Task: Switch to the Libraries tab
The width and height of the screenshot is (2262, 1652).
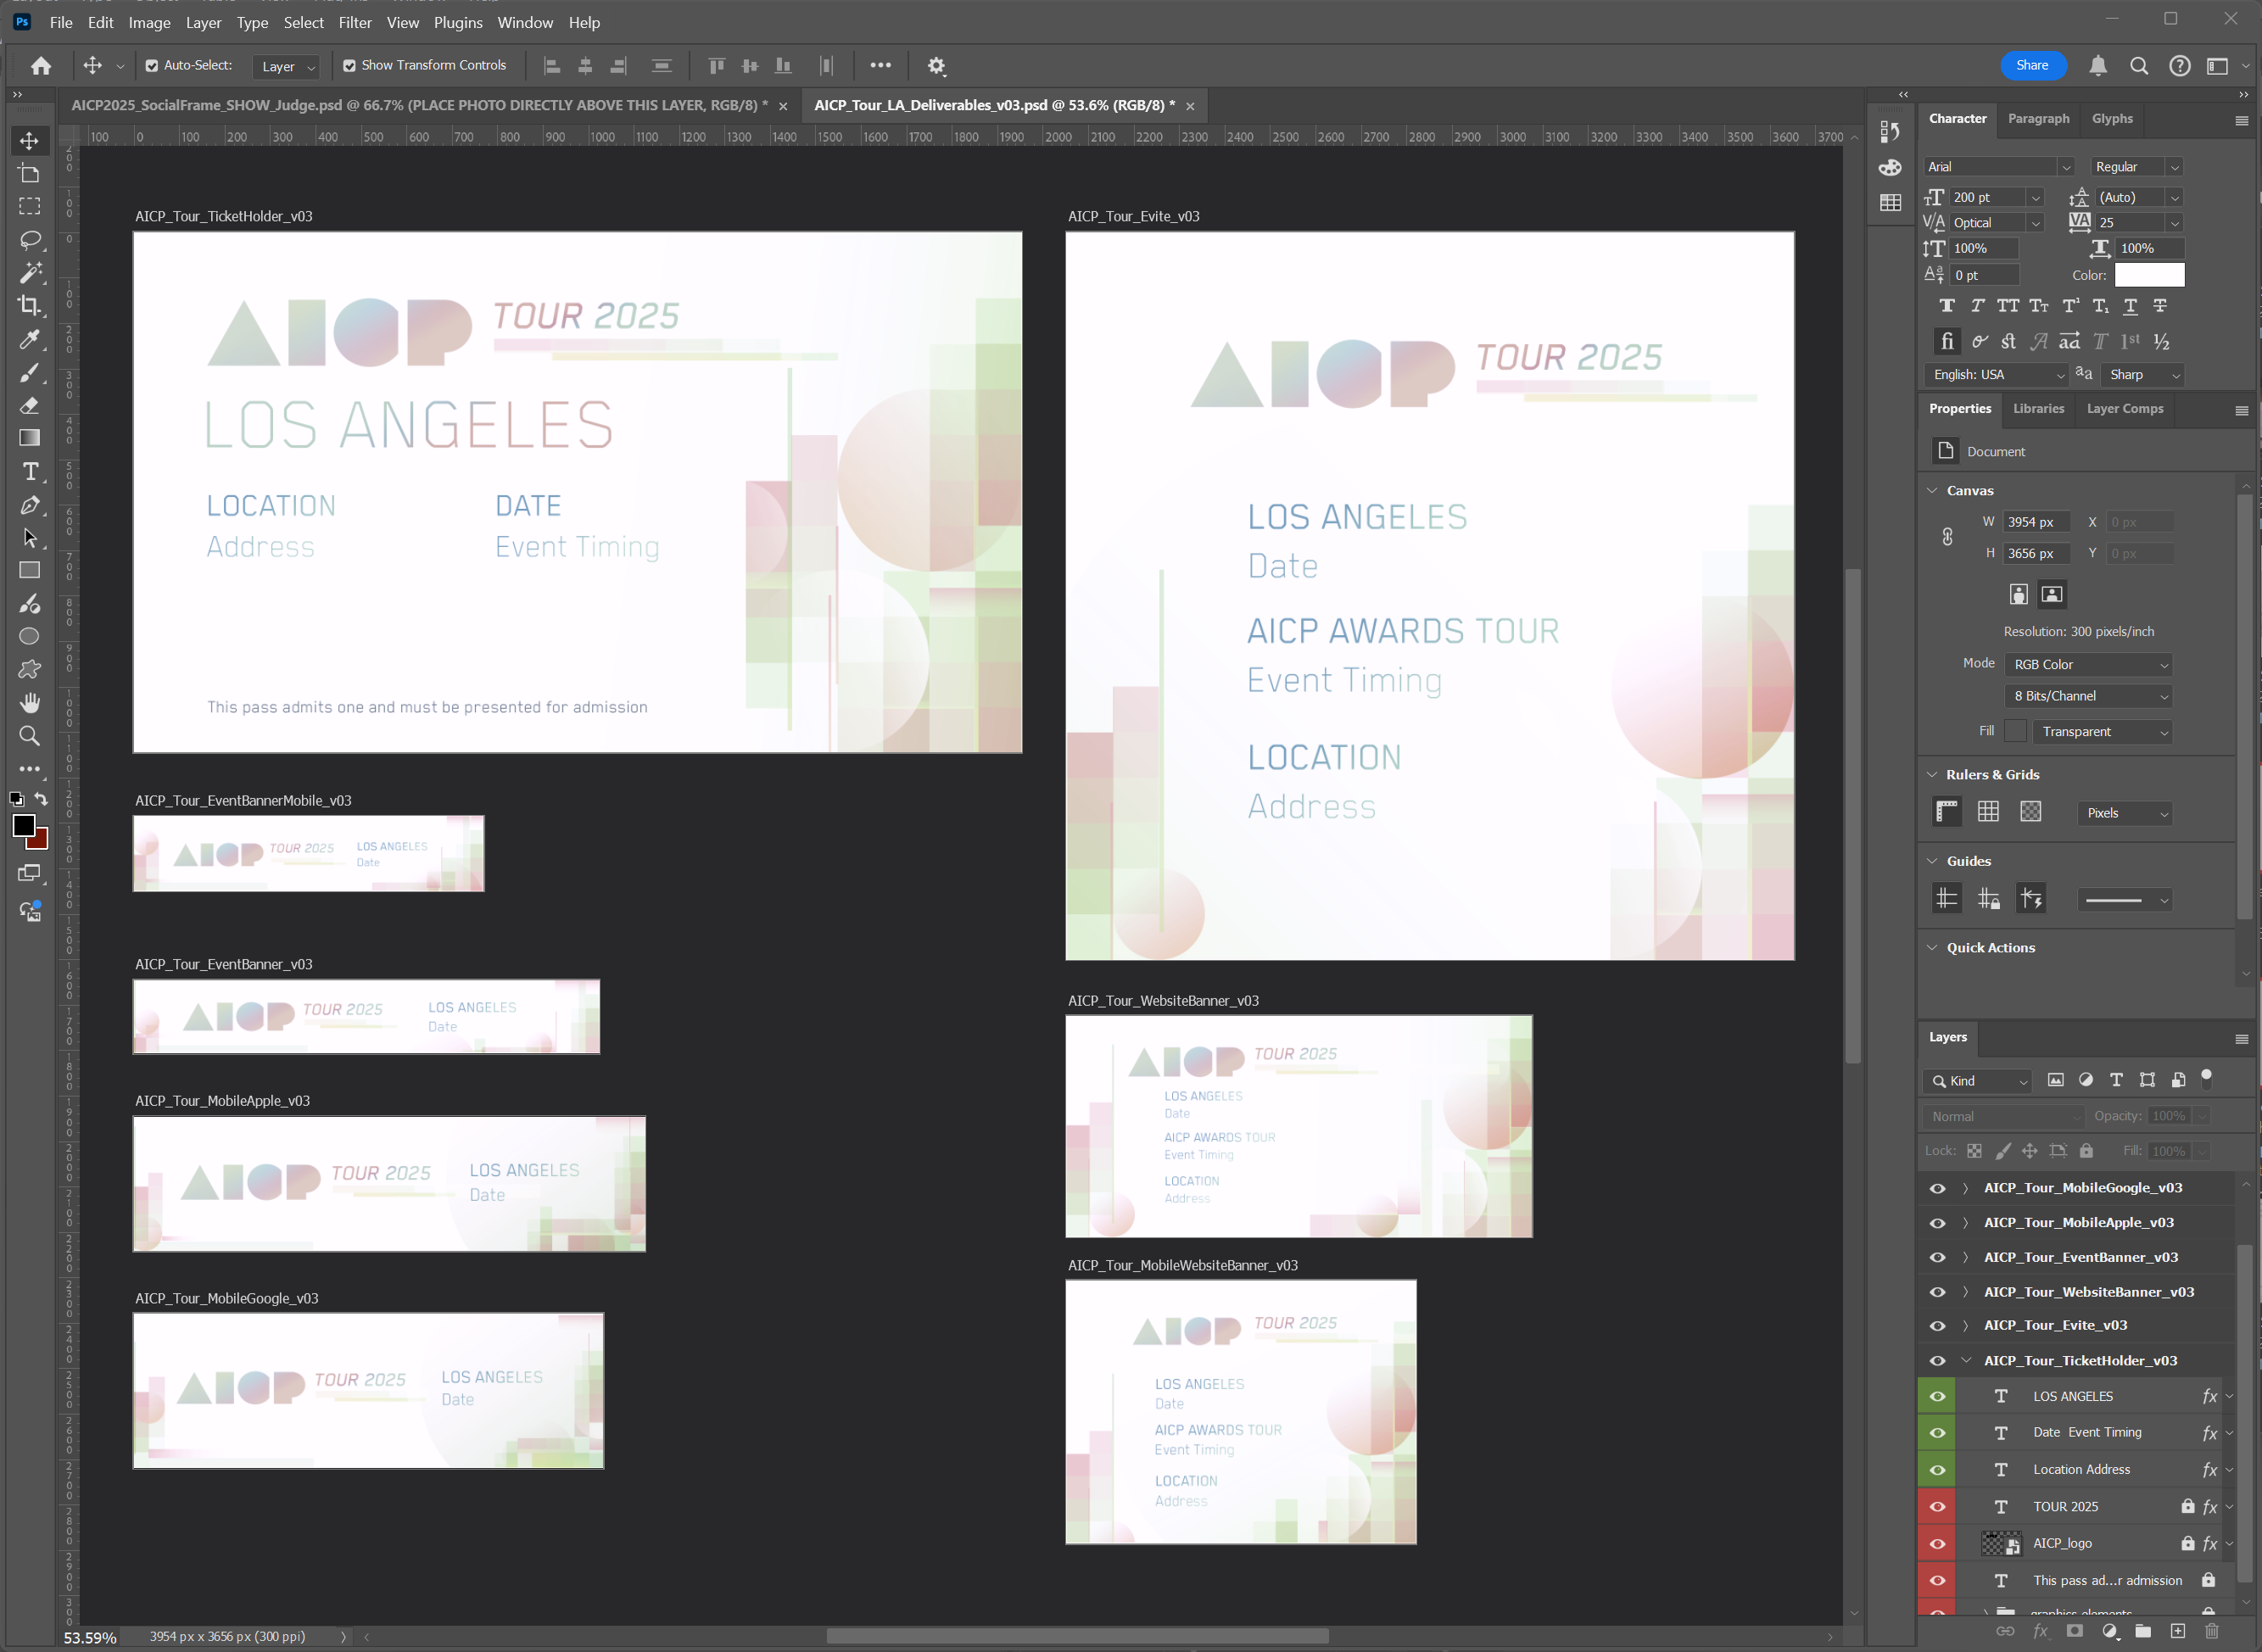Action: coord(2038,408)
